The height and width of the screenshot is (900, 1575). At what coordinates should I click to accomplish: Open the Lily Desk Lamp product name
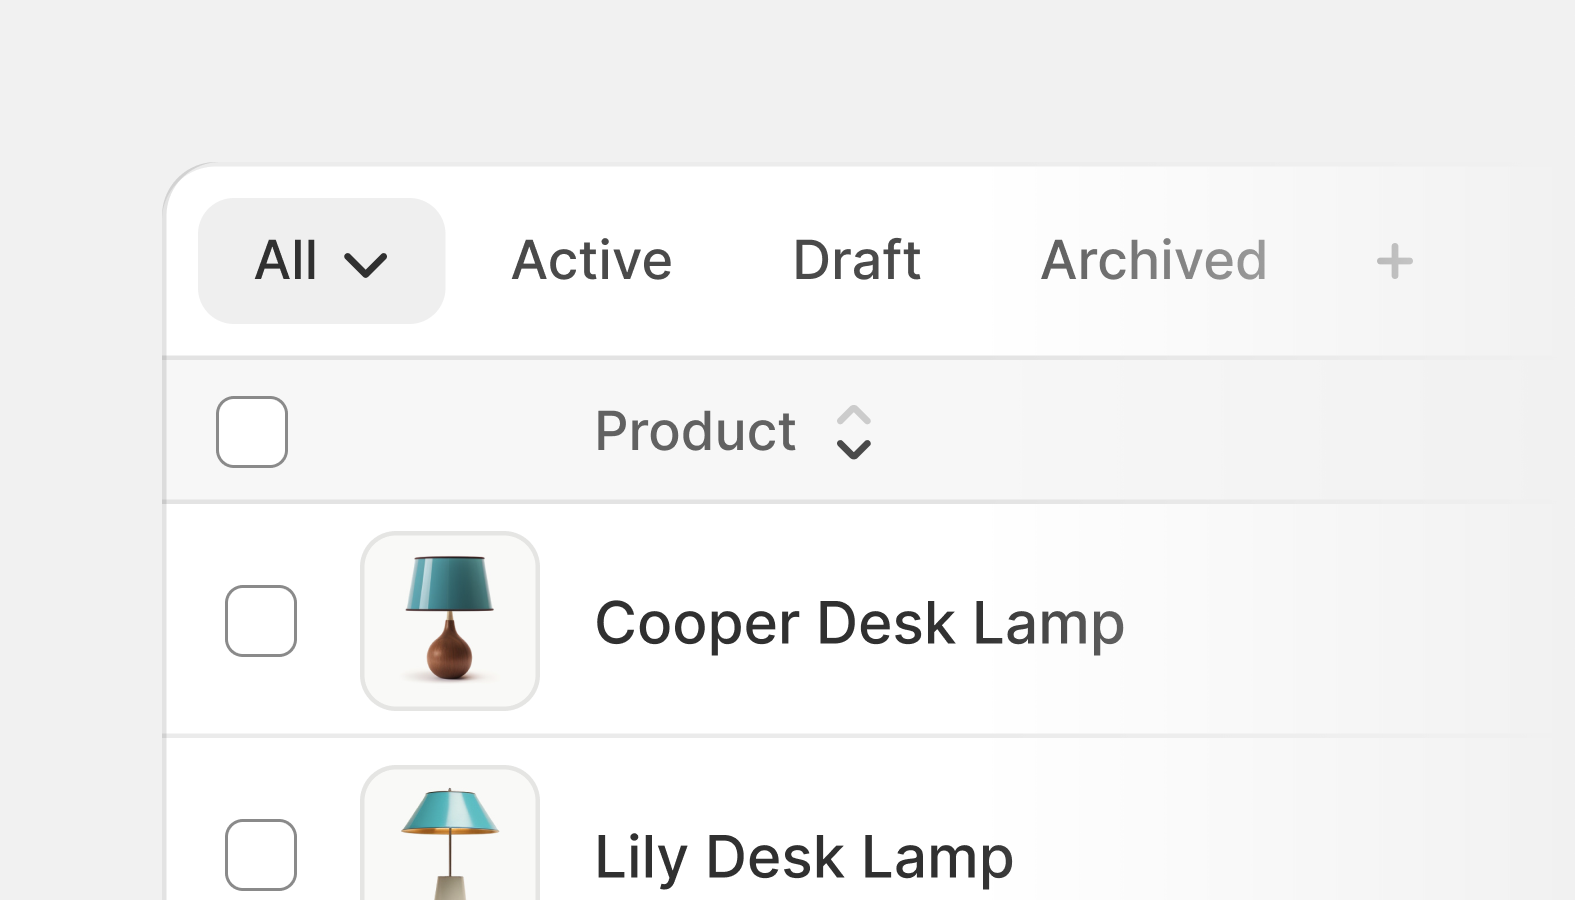pos(804,858)
